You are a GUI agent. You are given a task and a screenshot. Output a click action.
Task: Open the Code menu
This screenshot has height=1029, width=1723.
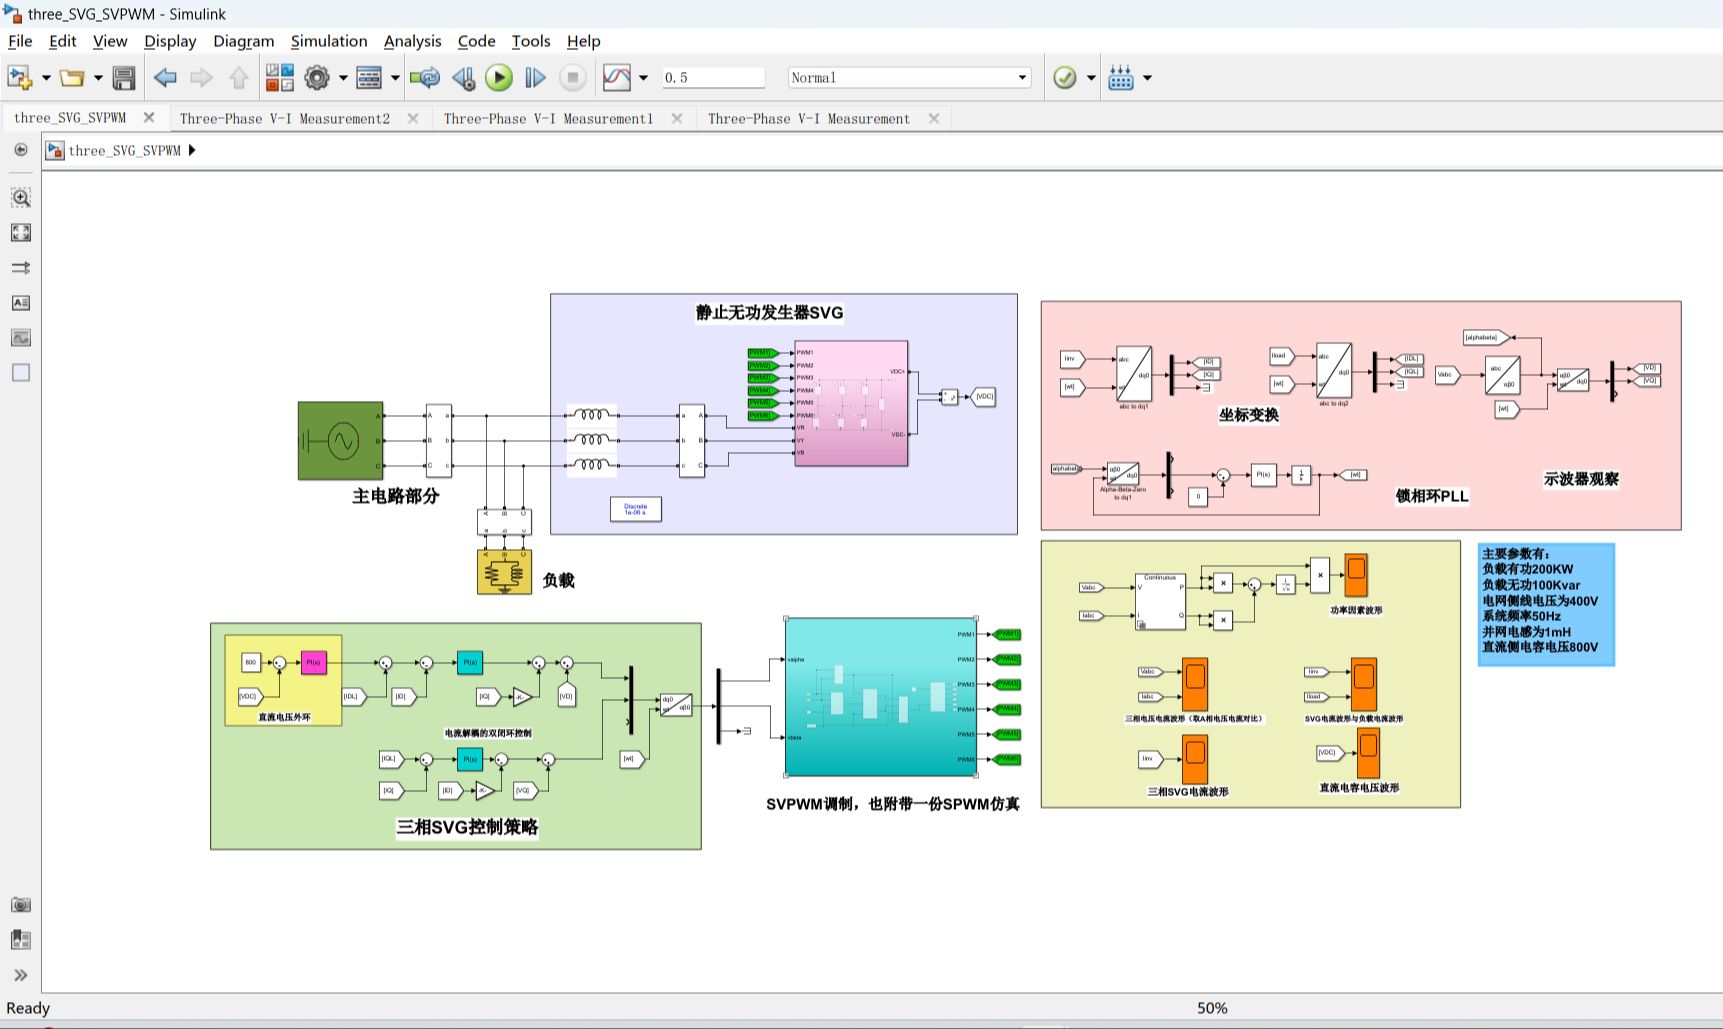(476, 41)
